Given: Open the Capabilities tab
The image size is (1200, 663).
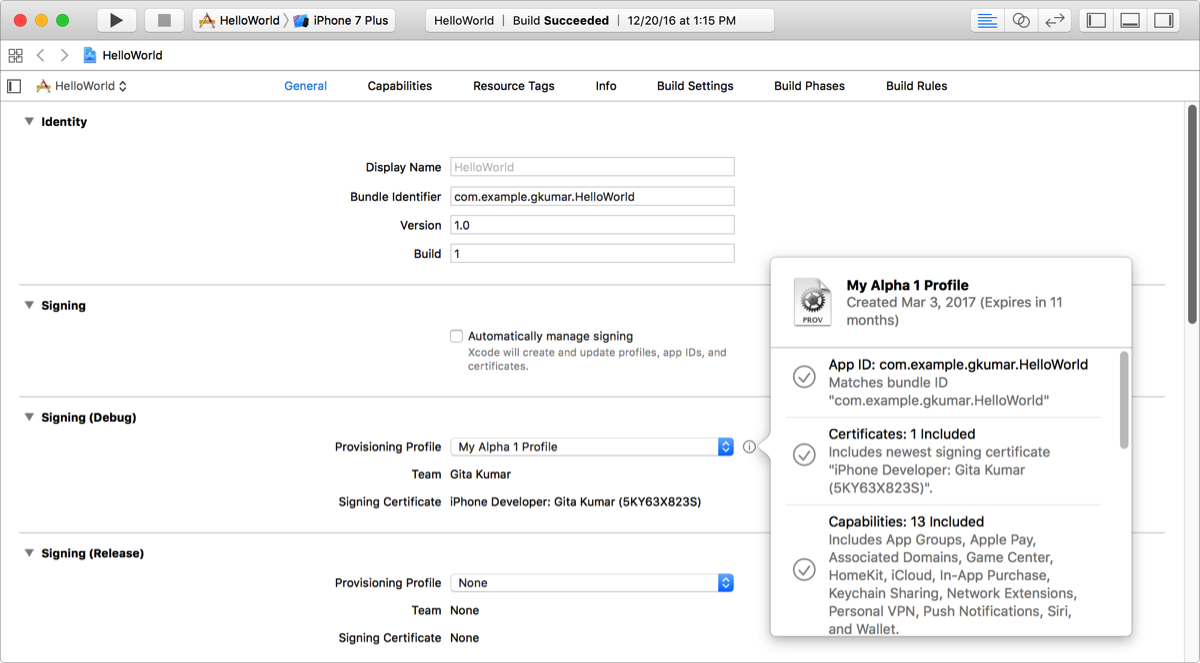Looking at the screenshot, I should tap(399, 86).
